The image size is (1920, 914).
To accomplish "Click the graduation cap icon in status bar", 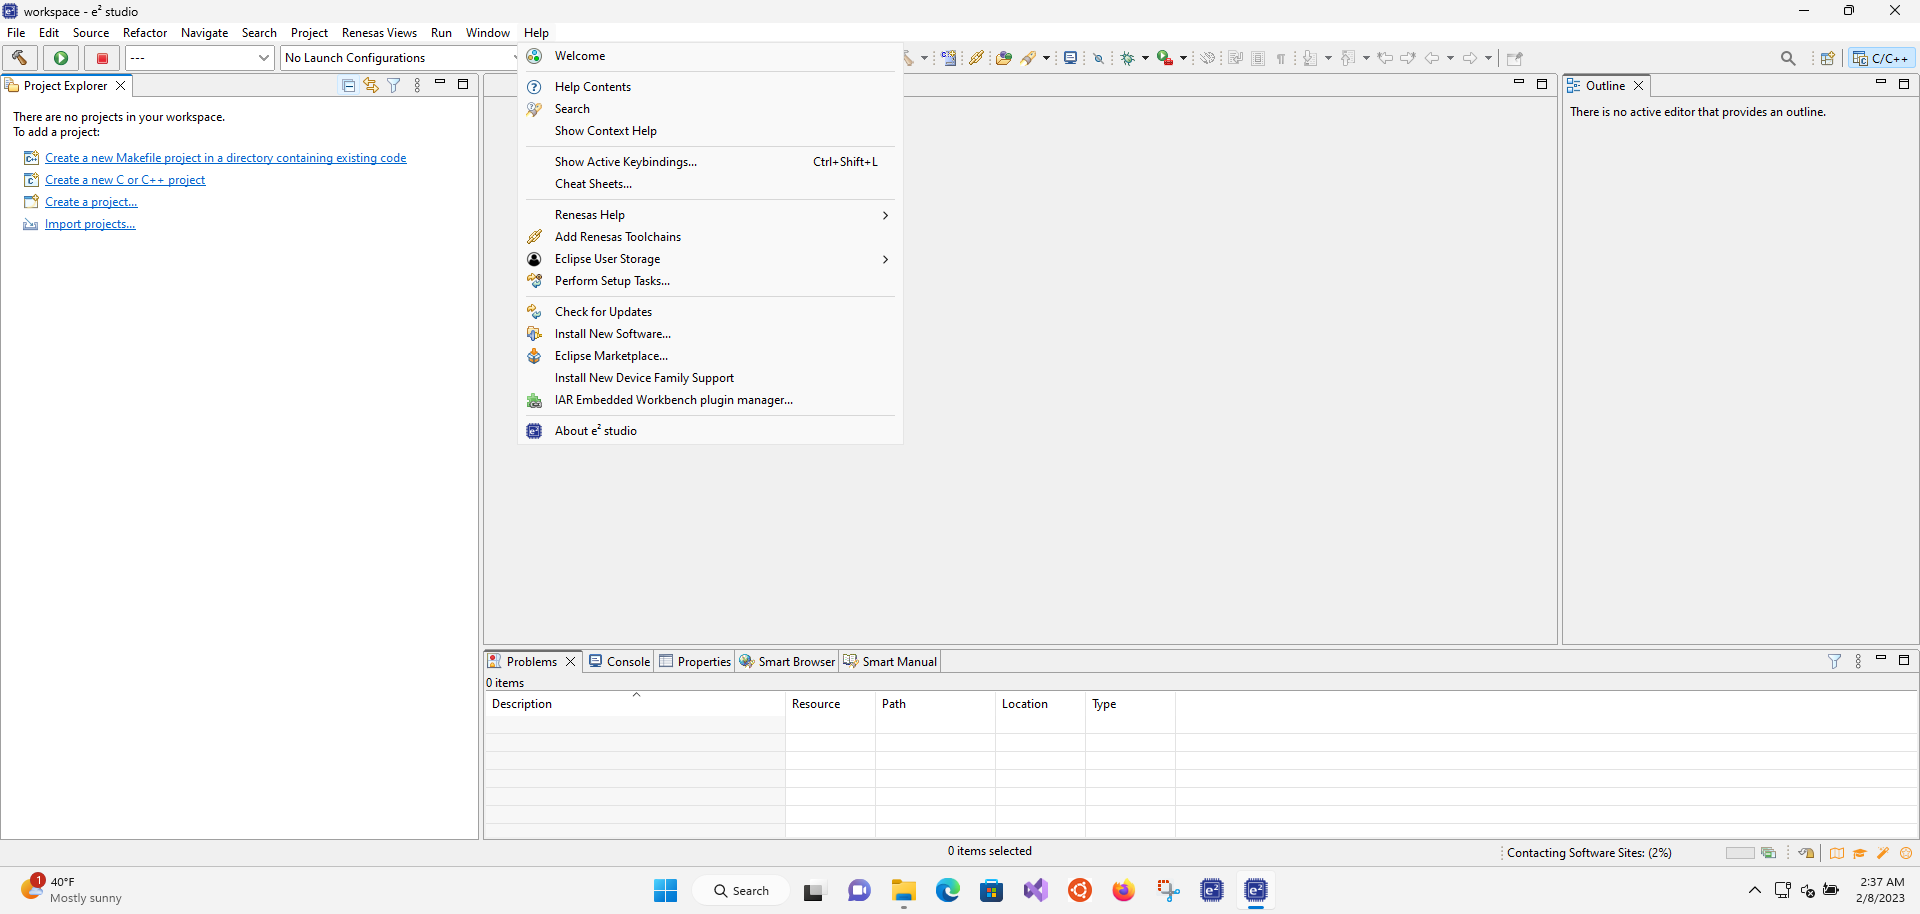I will pos(1860,853).
